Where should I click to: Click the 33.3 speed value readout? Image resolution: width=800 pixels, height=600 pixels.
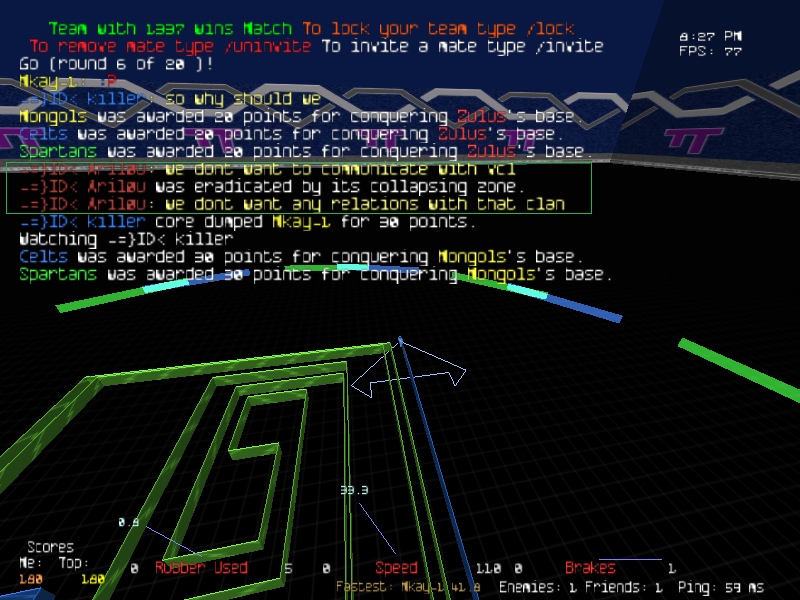354,491
